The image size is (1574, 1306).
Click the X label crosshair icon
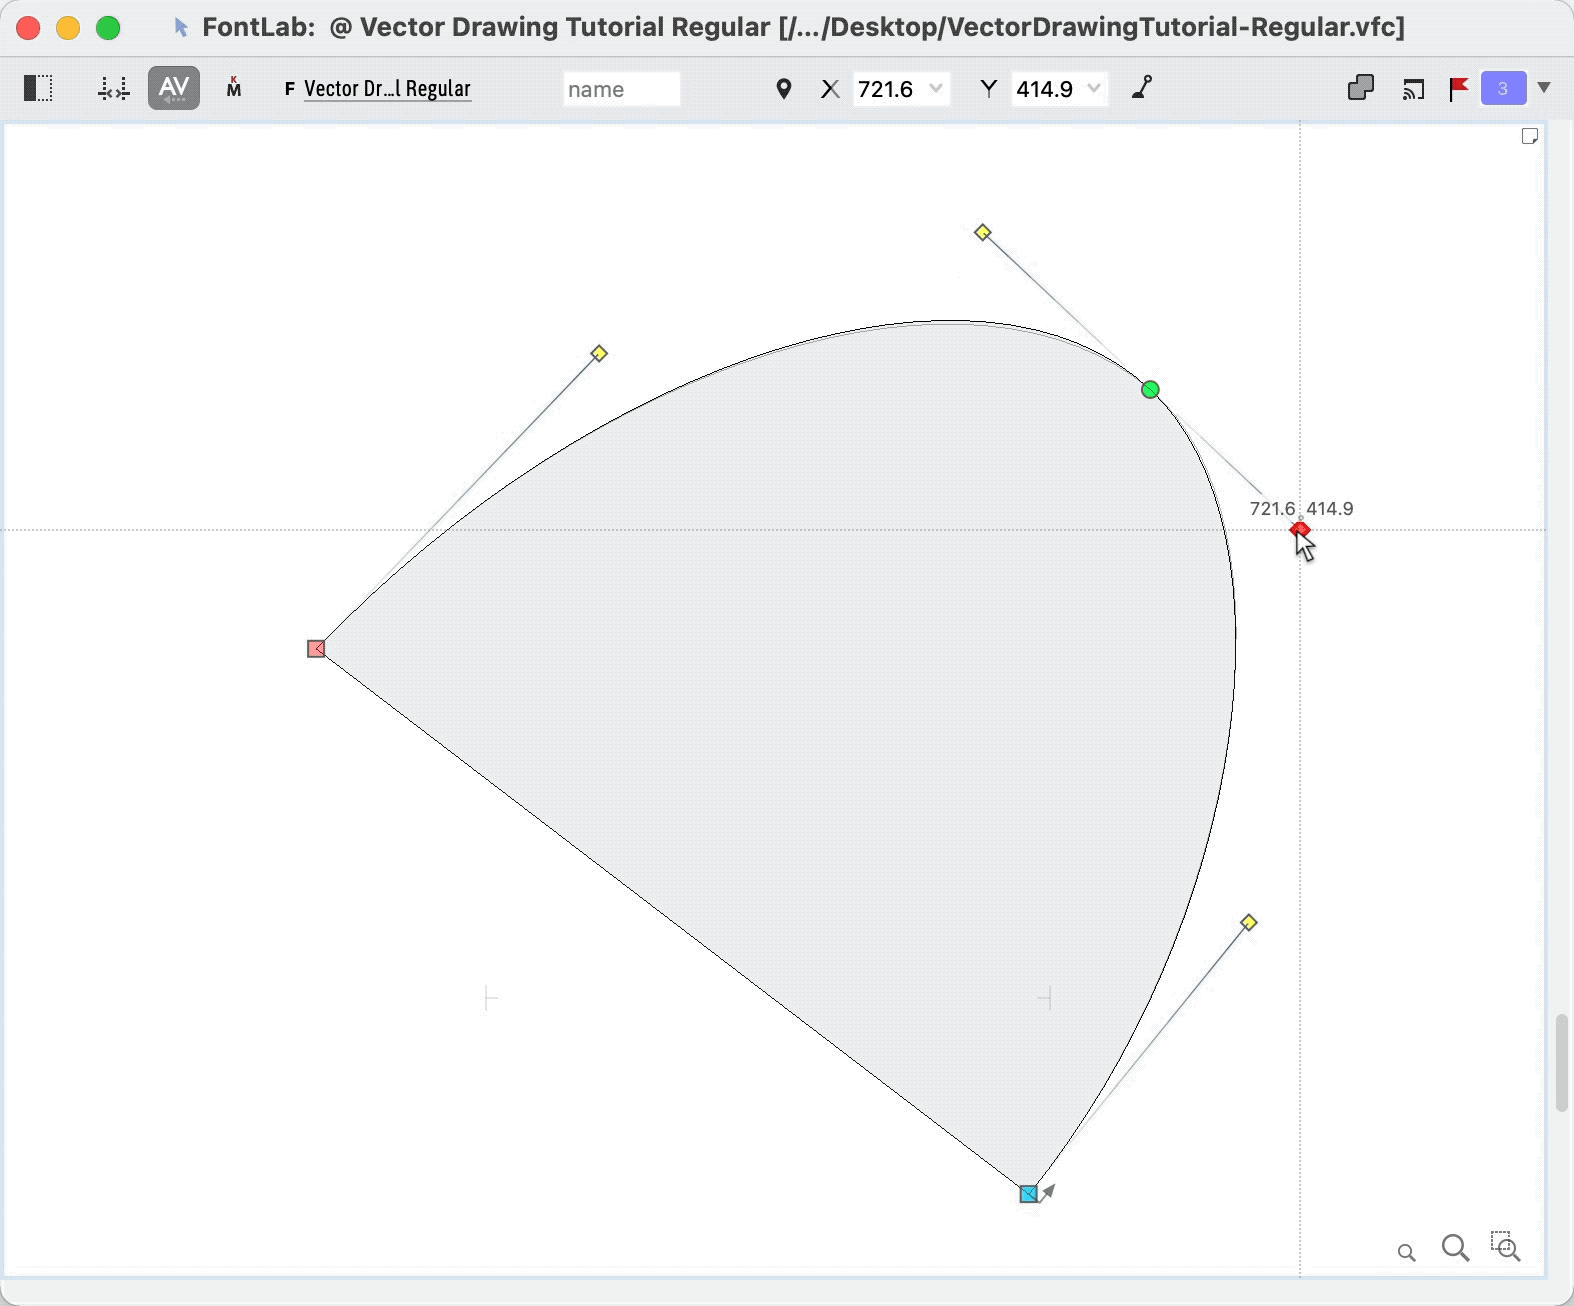point(830,89)
